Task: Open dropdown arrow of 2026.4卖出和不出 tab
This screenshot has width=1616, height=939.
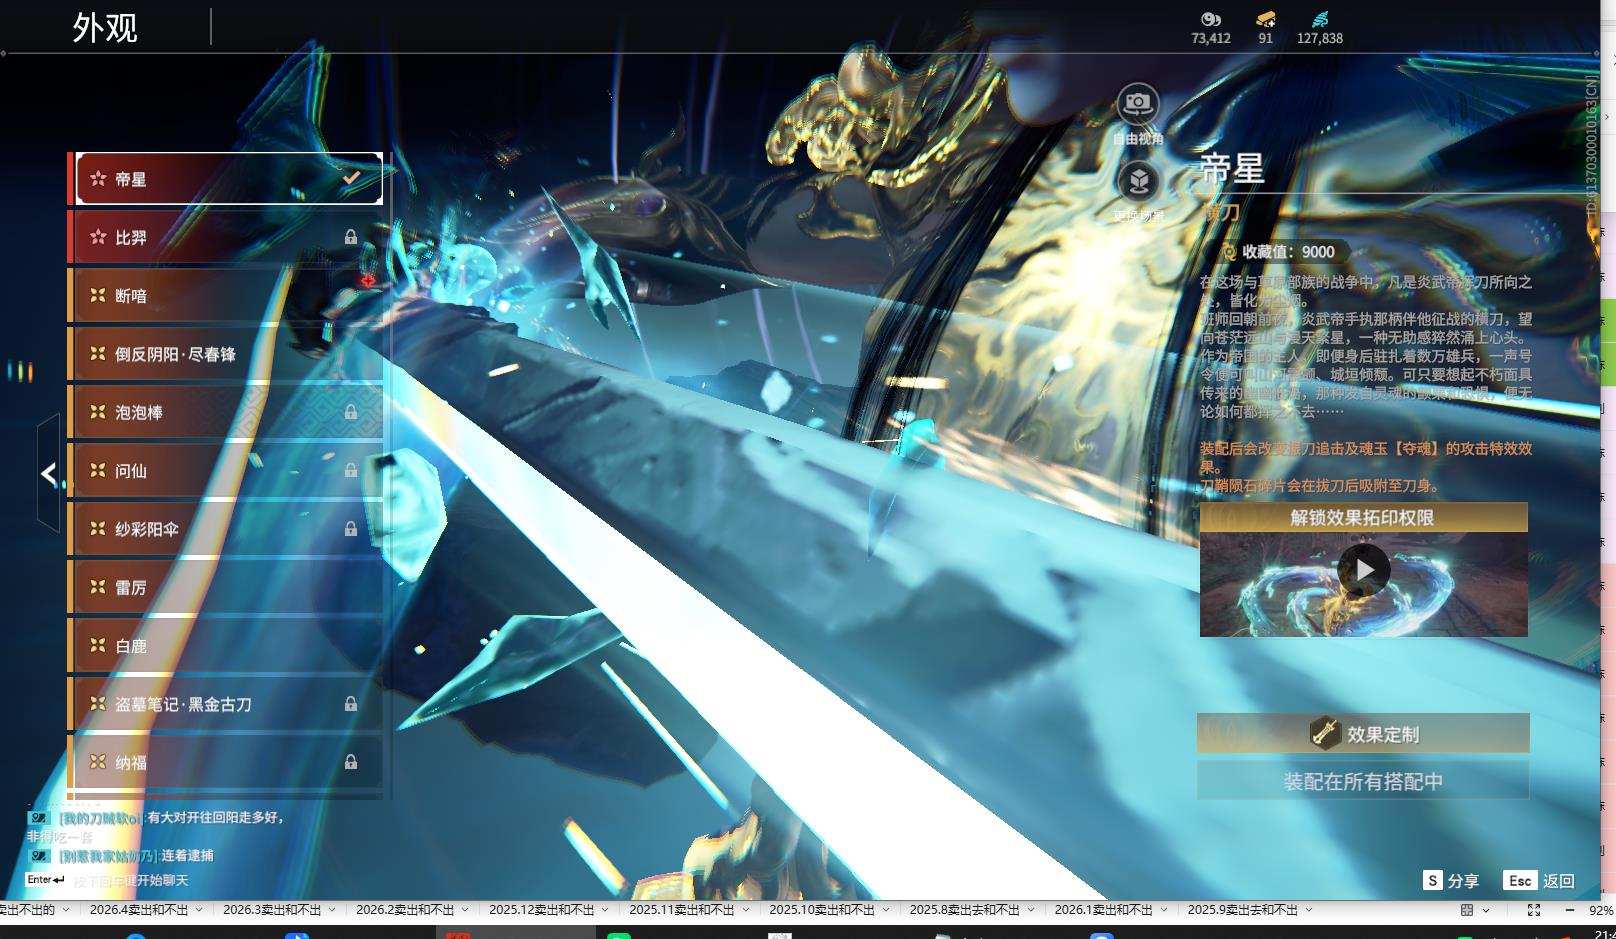Action: tap(199, 910)
